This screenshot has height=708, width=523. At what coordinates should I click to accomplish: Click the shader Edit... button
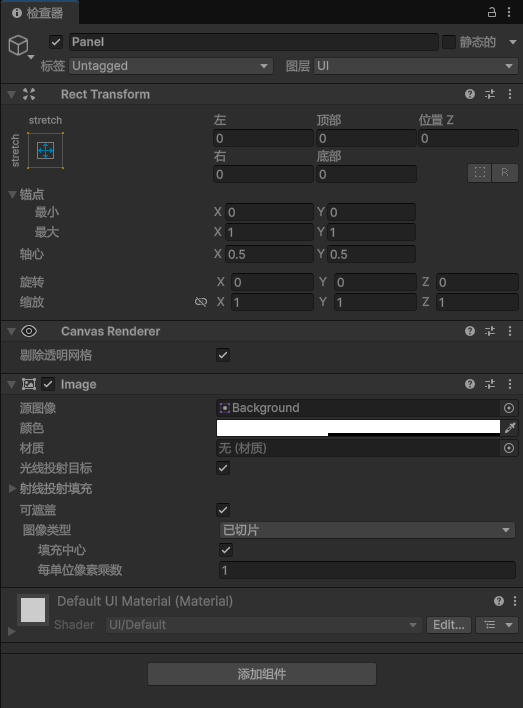point(448,625)
